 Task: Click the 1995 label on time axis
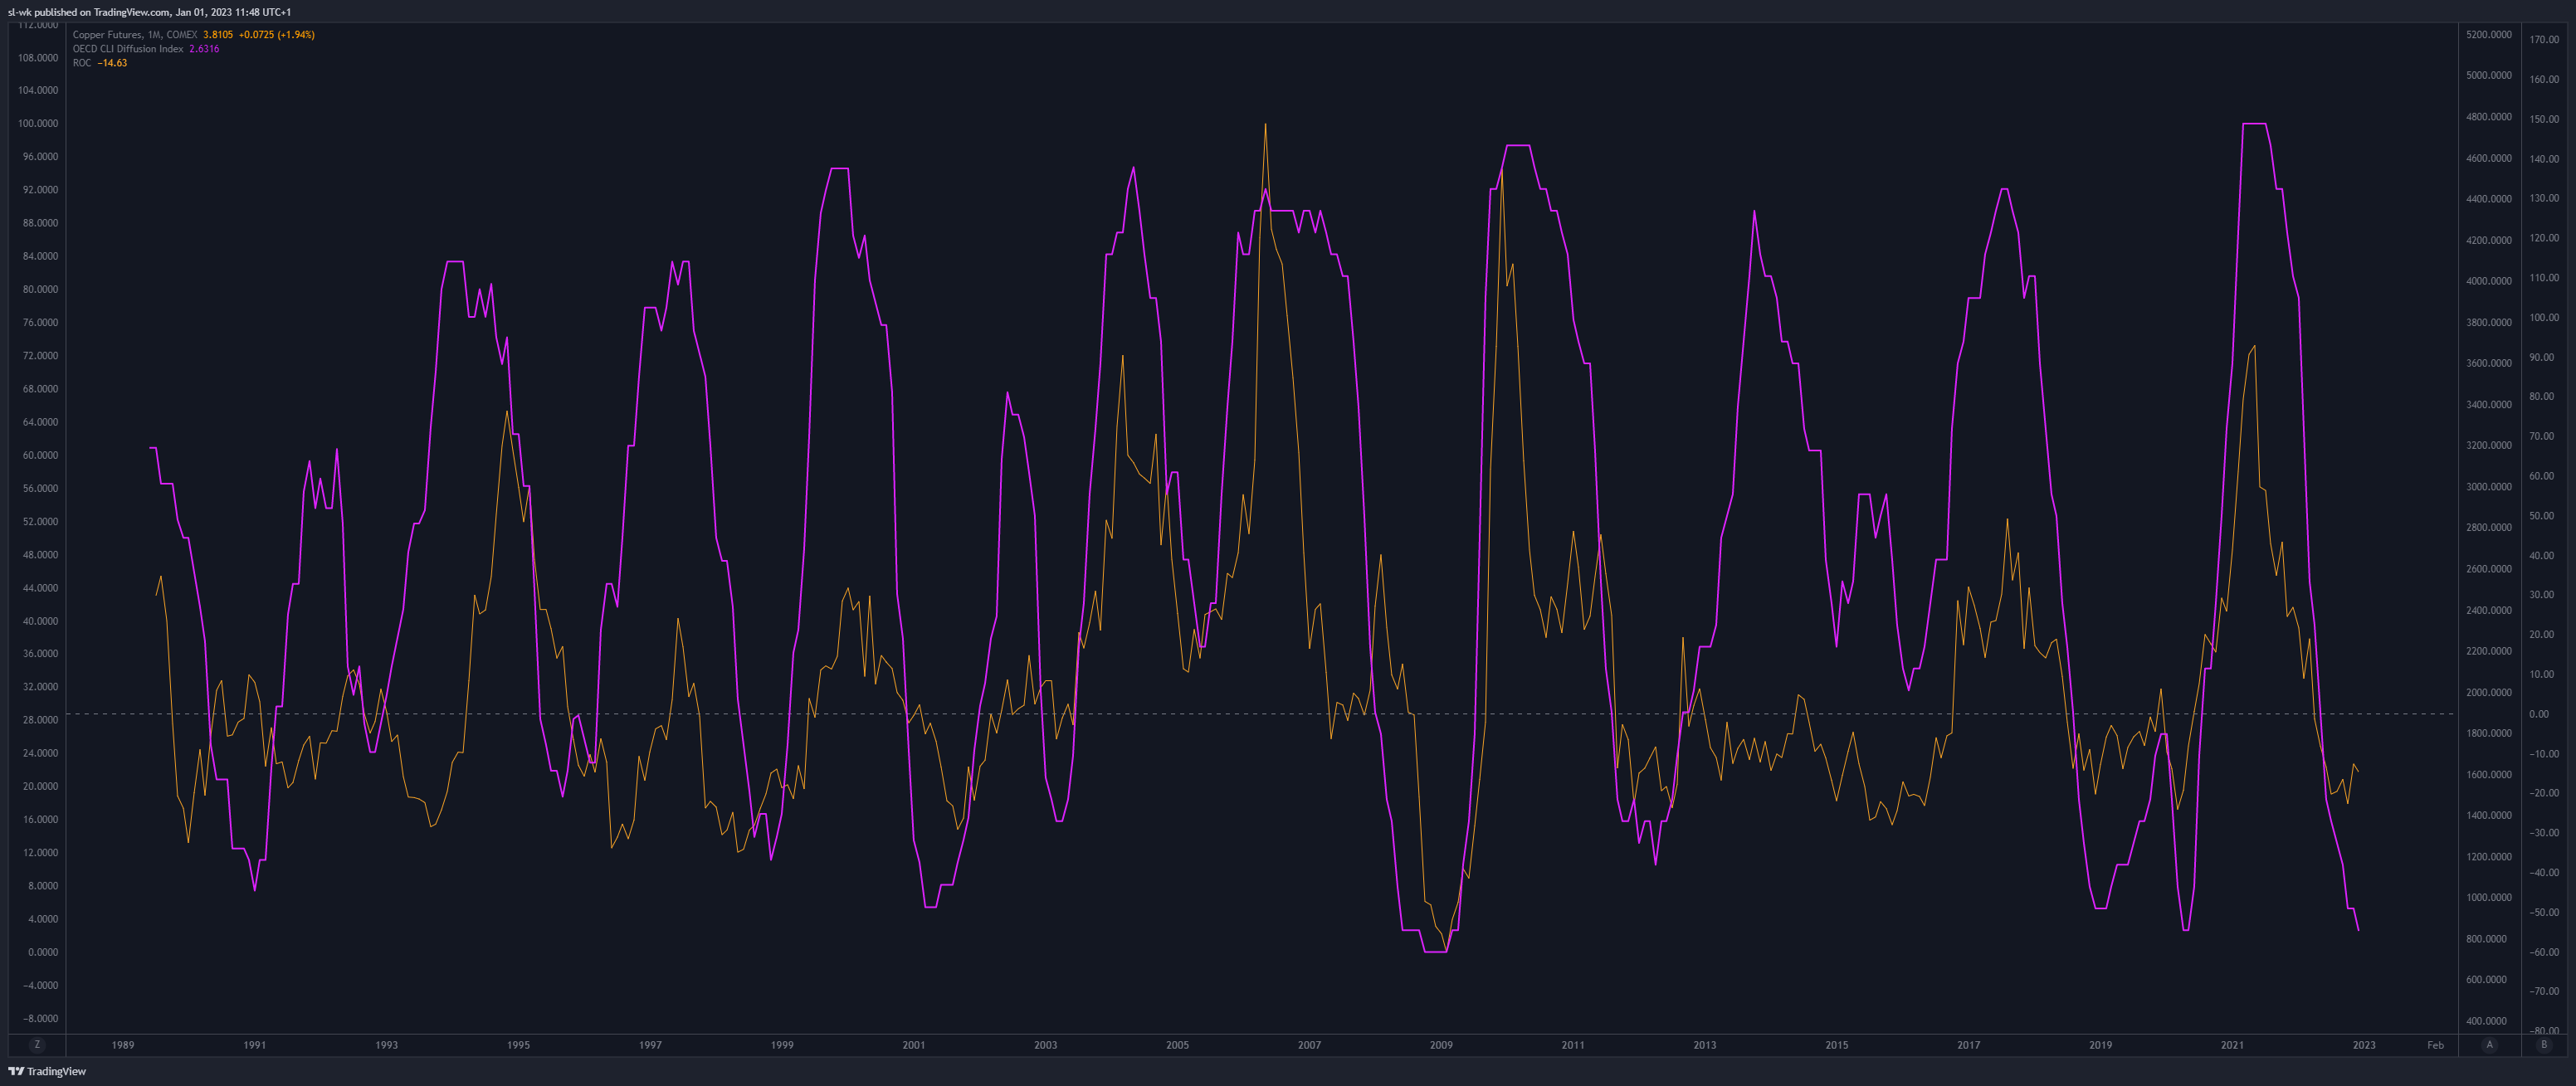[x=518, y=1045]
